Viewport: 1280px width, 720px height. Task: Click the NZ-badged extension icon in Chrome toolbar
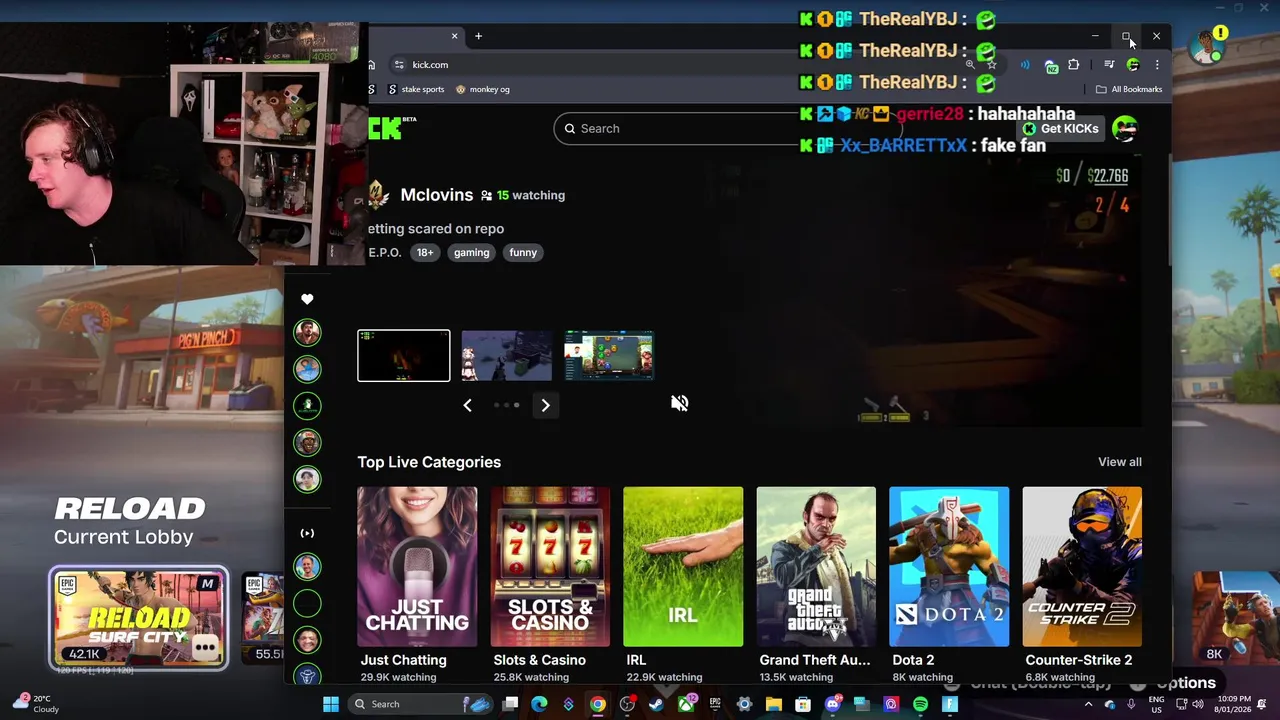1051,66
